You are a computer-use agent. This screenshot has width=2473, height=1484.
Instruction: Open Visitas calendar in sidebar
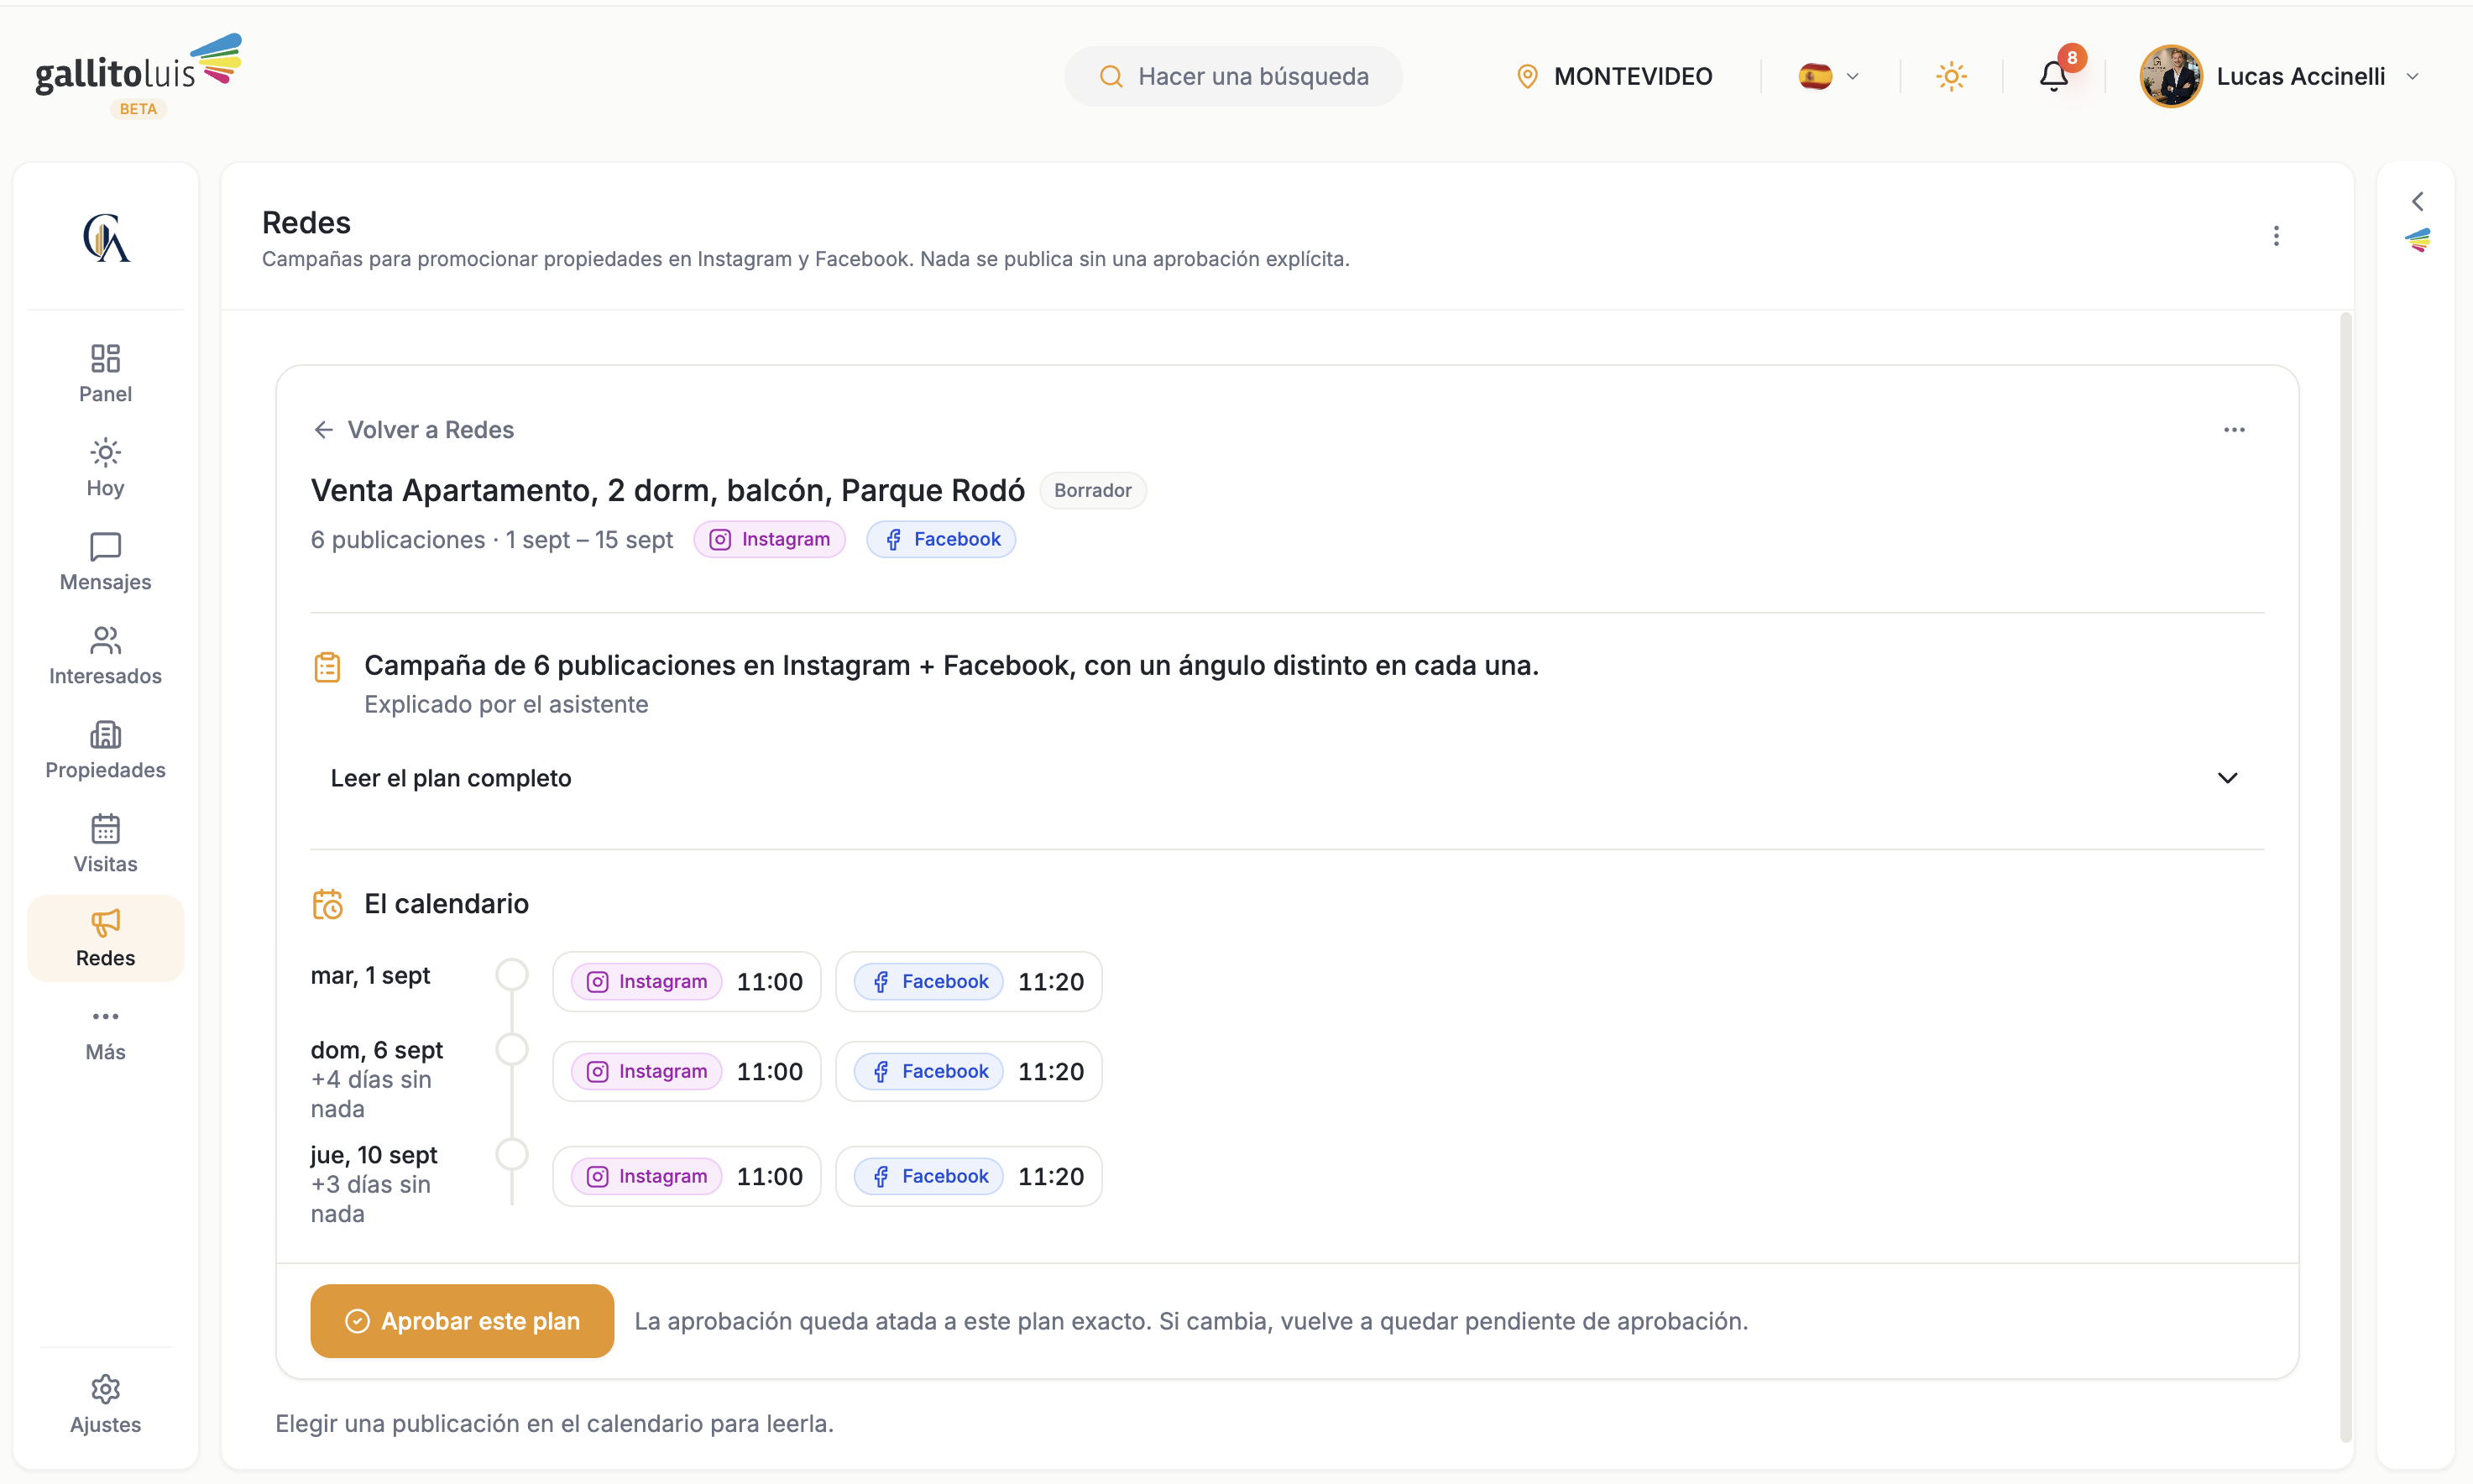click(x=105, y=844)
